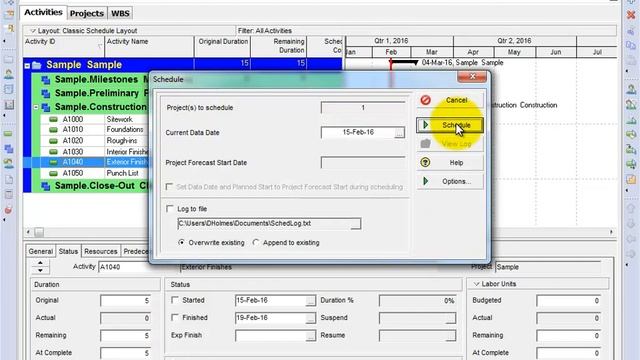Click the horizontal scrollbar thumb in activity table
Viewport: 640px width, 360px height.
39,232
